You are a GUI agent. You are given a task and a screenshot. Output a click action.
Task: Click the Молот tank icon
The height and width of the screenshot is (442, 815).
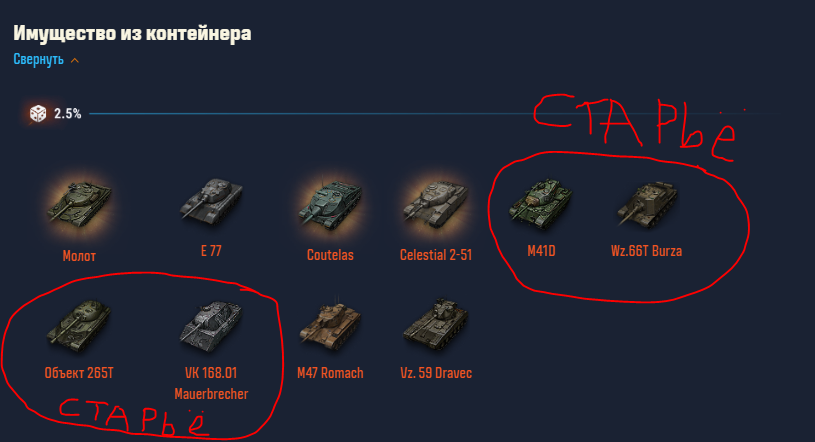[79, 204]
